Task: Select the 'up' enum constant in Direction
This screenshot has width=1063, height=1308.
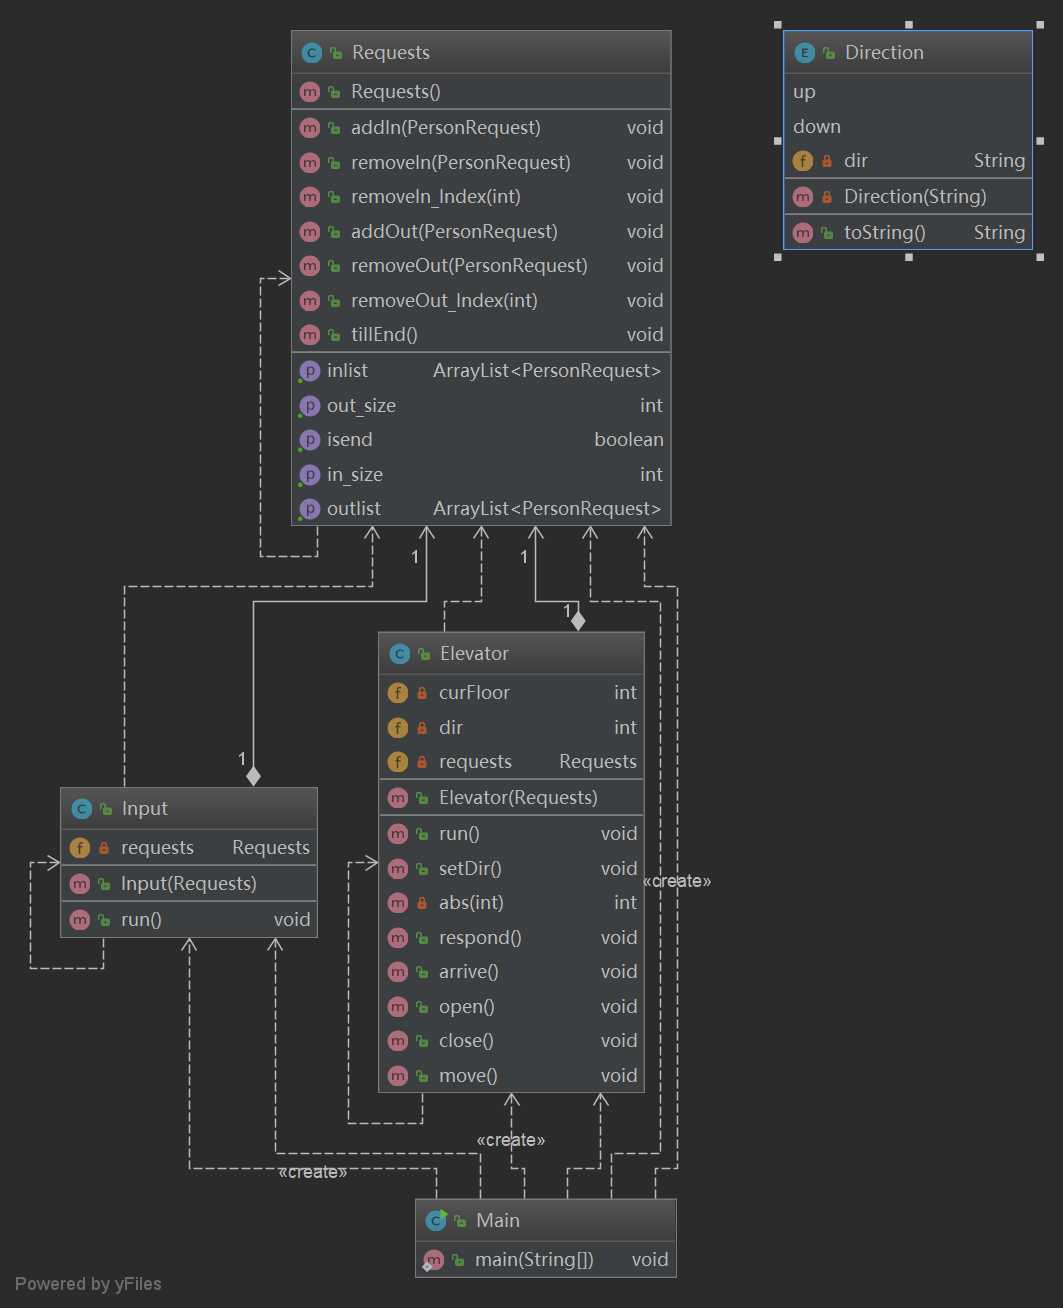Action: pos(805,92)
